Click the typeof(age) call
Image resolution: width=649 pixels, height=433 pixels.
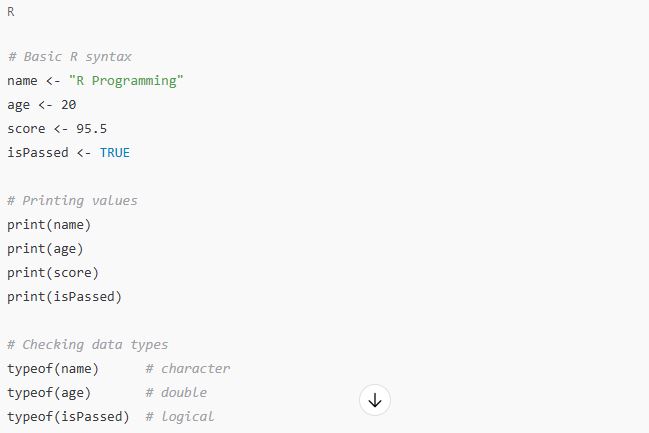point(49,393)
